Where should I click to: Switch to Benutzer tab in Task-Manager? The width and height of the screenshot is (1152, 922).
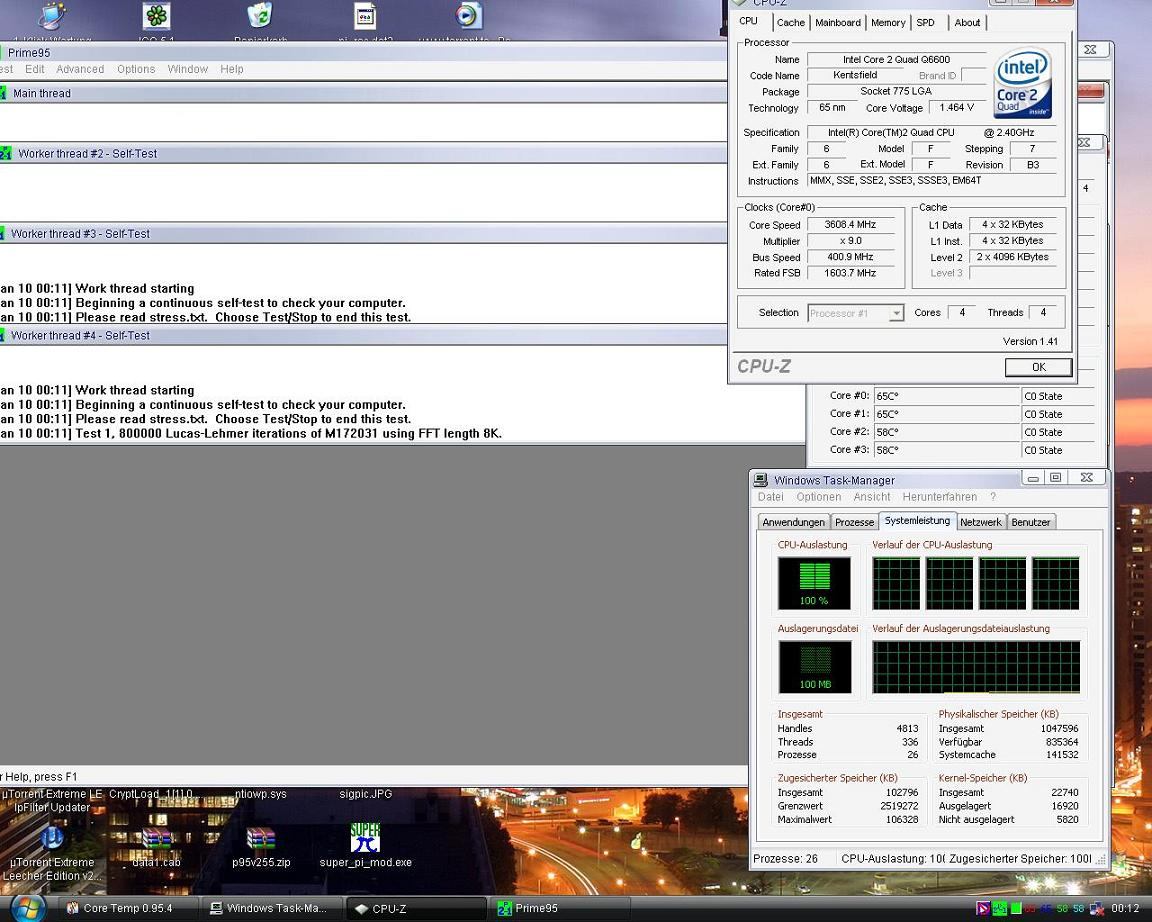point(1031,522)
